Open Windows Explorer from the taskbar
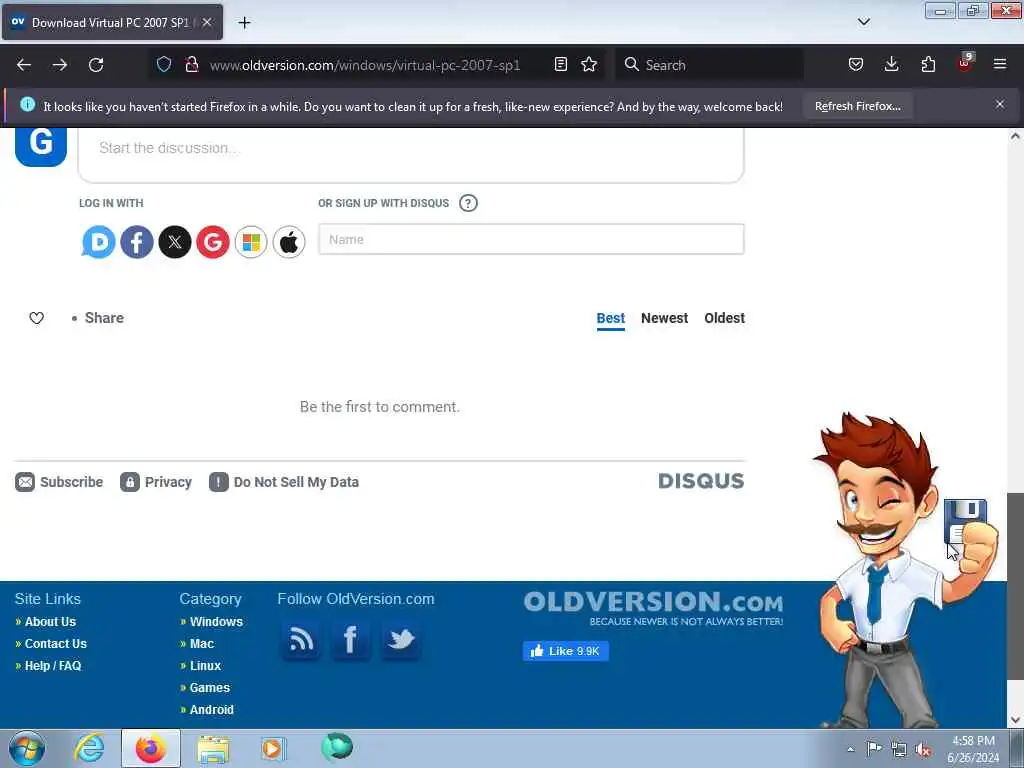Viewport: 1024px width, 768px height. coord(213,749)
